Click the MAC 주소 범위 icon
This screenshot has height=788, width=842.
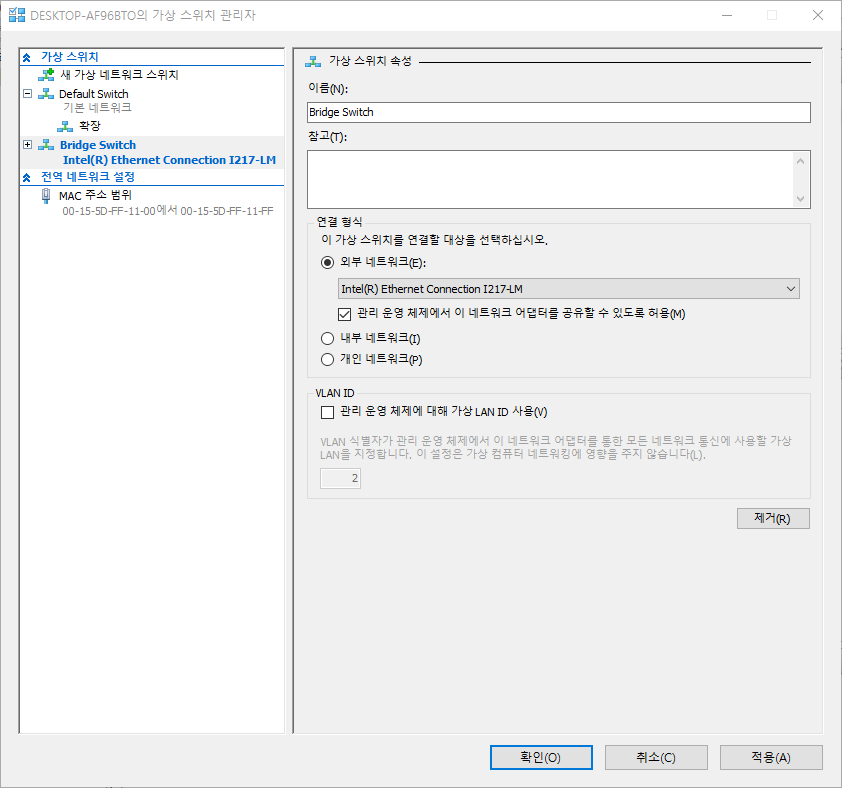click(x=46, y=196)
